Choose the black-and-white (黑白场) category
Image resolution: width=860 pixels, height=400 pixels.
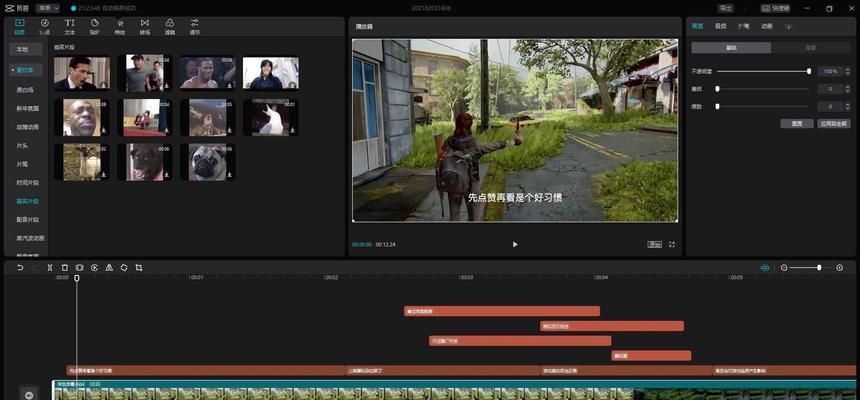coord(25,89)
